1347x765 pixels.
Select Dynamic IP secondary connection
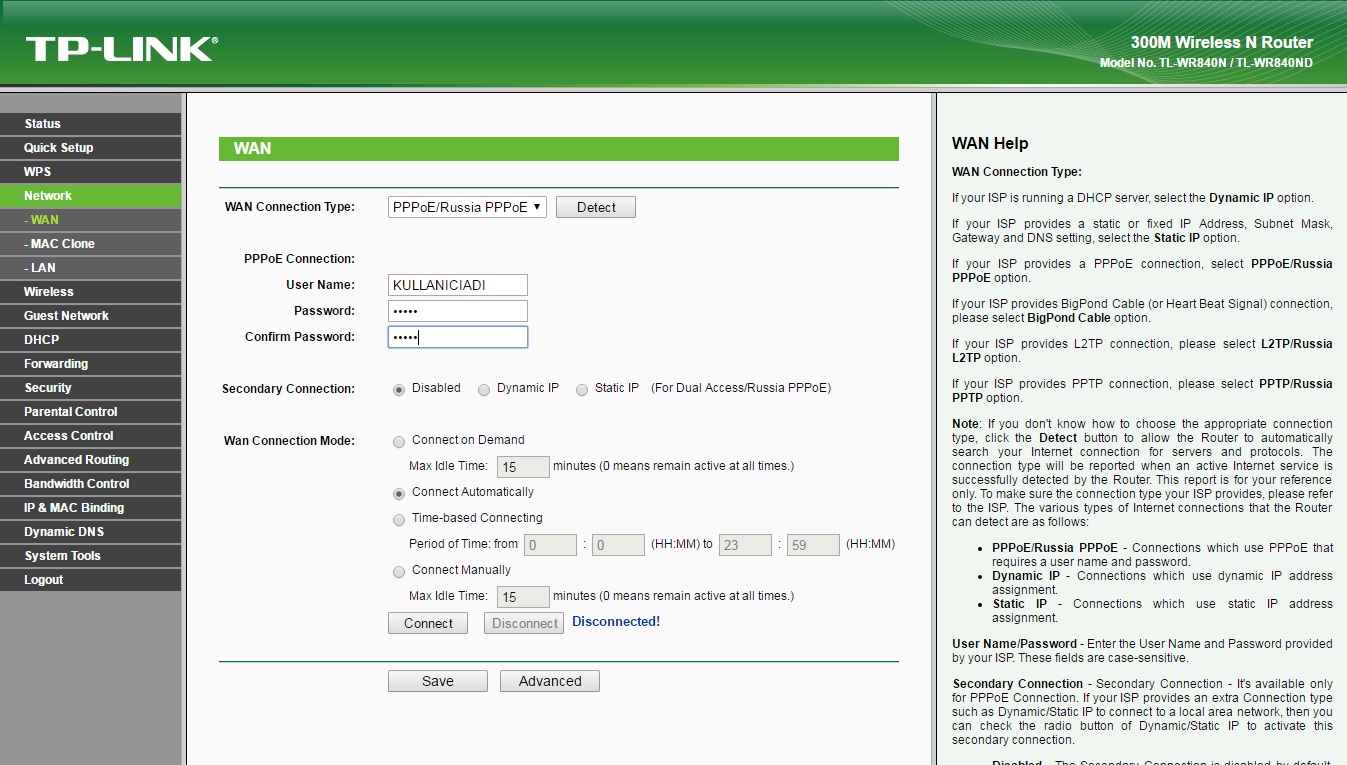pos(484,389)
